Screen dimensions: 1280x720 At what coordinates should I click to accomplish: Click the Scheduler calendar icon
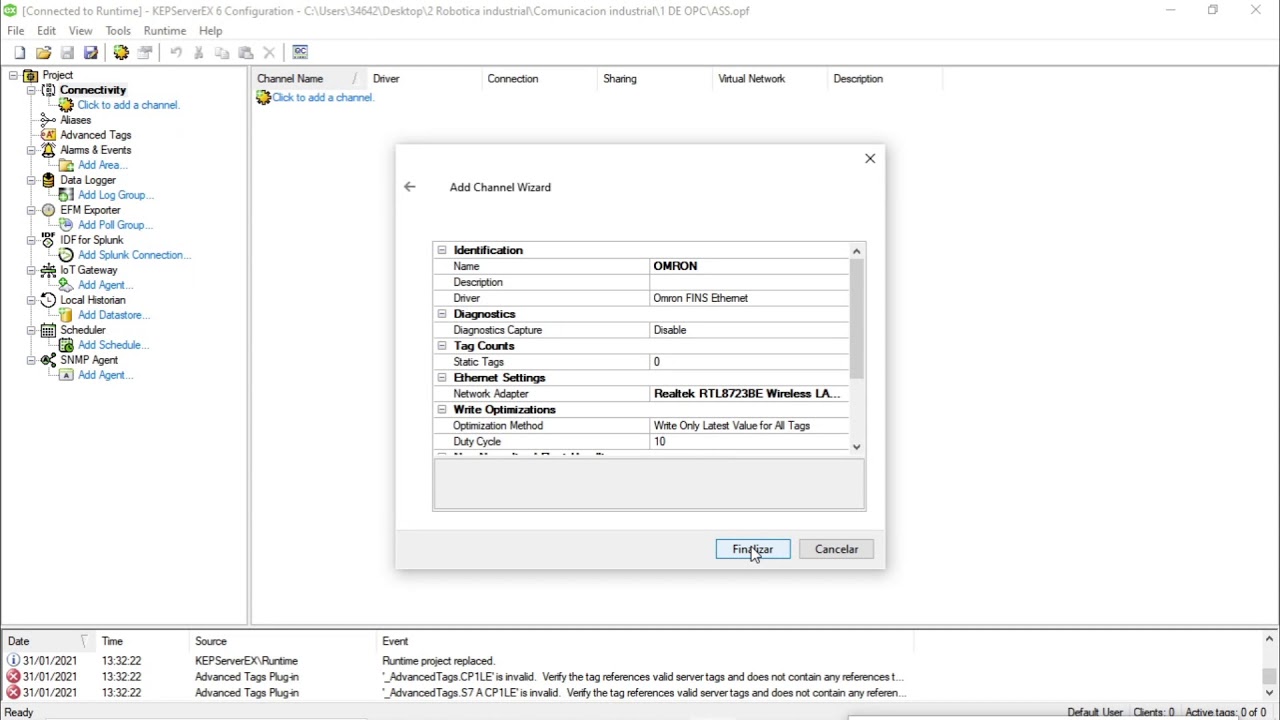48,330
